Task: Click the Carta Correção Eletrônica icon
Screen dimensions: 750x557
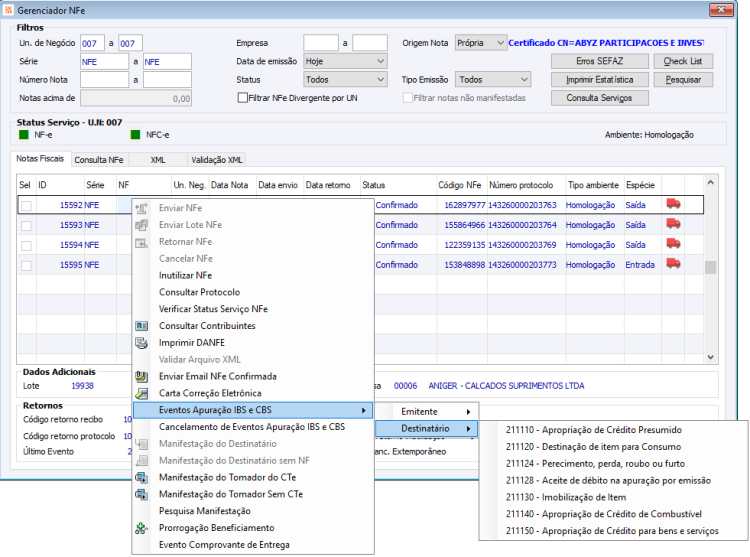Action: [142, 393]
